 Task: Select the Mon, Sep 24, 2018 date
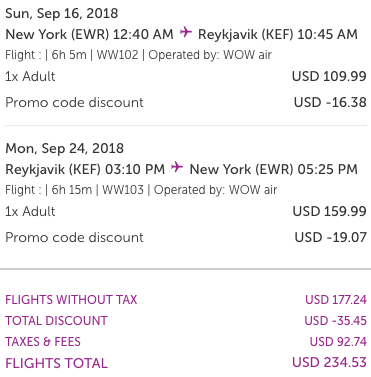pos(64,148)
